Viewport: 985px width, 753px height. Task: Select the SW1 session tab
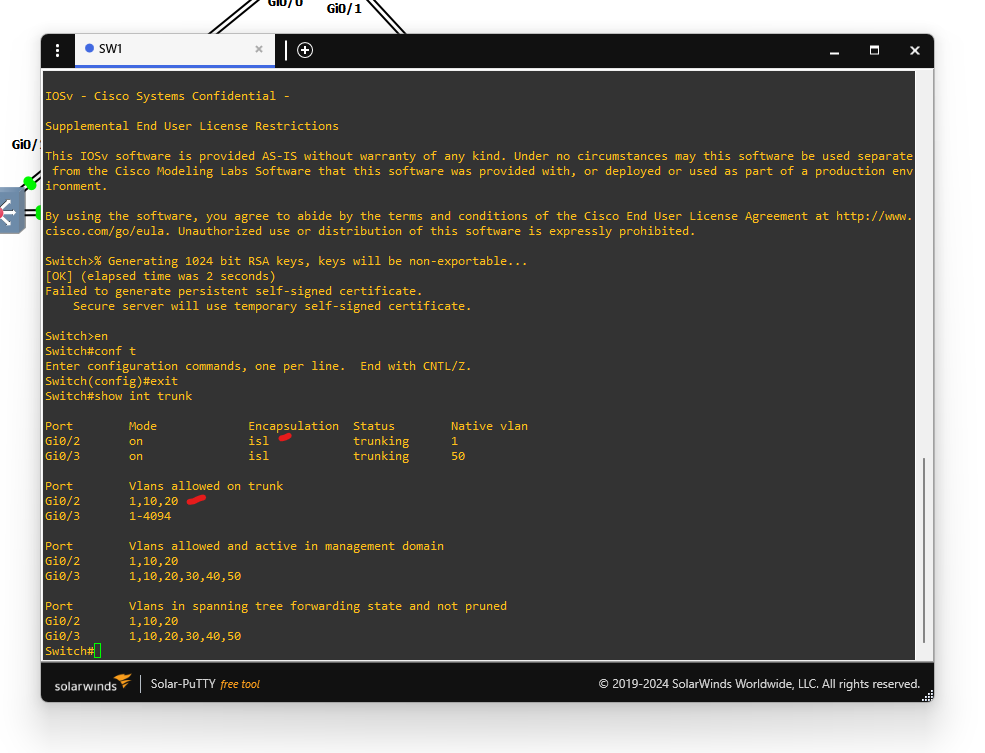(x=175, y=50)
